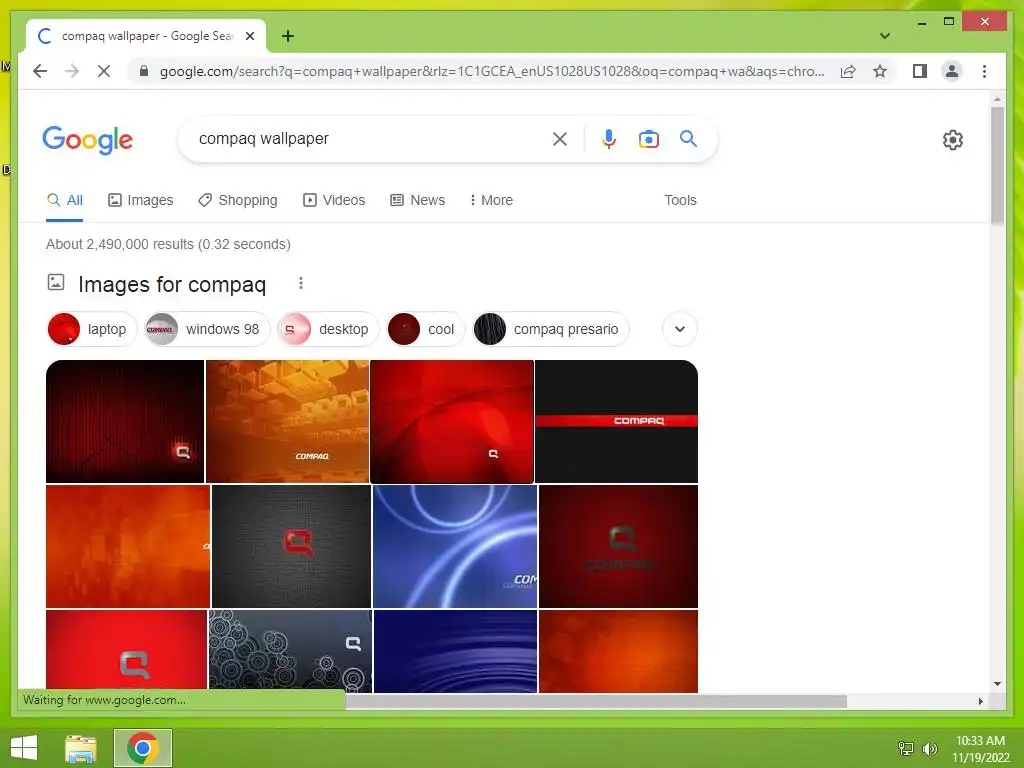Open search Tools
The image size is (1024, 768).
pyautogui.click(x=680, y=200)
